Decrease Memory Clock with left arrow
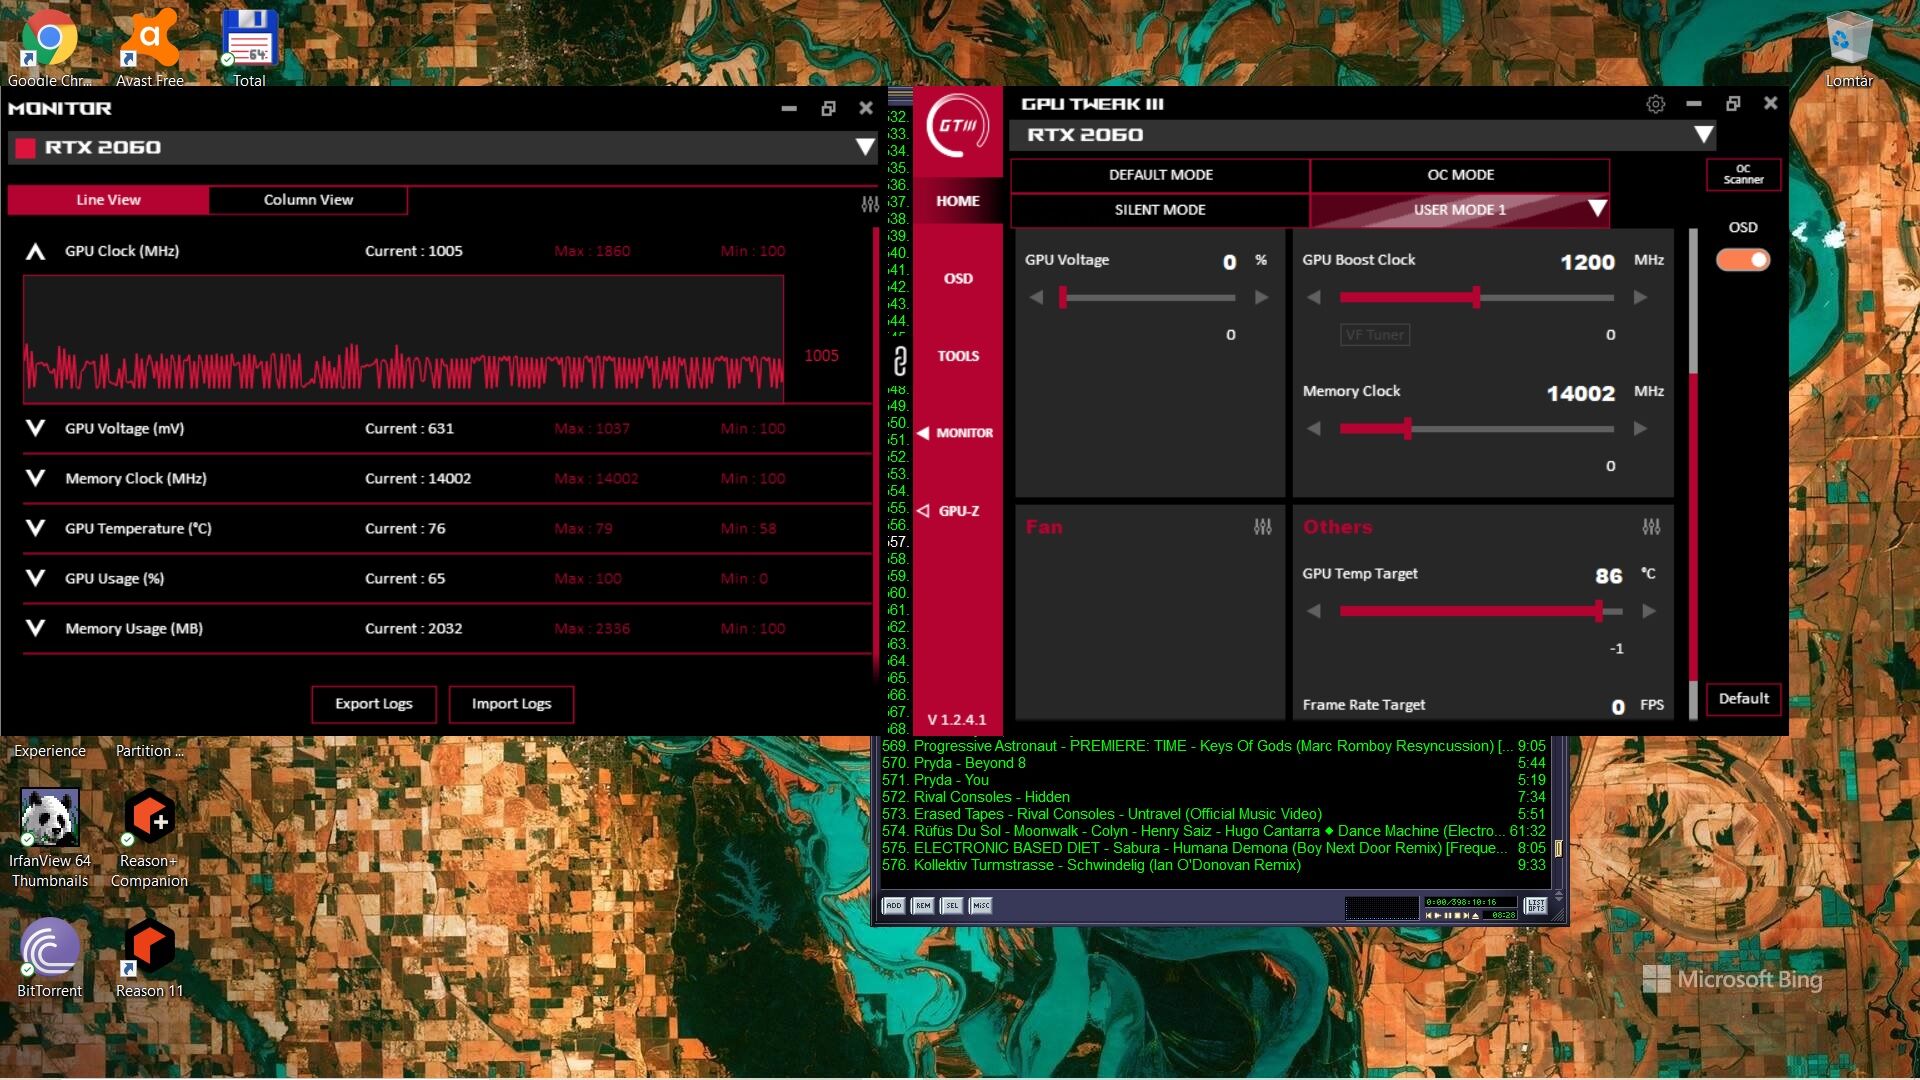 tap(1314, 428)
